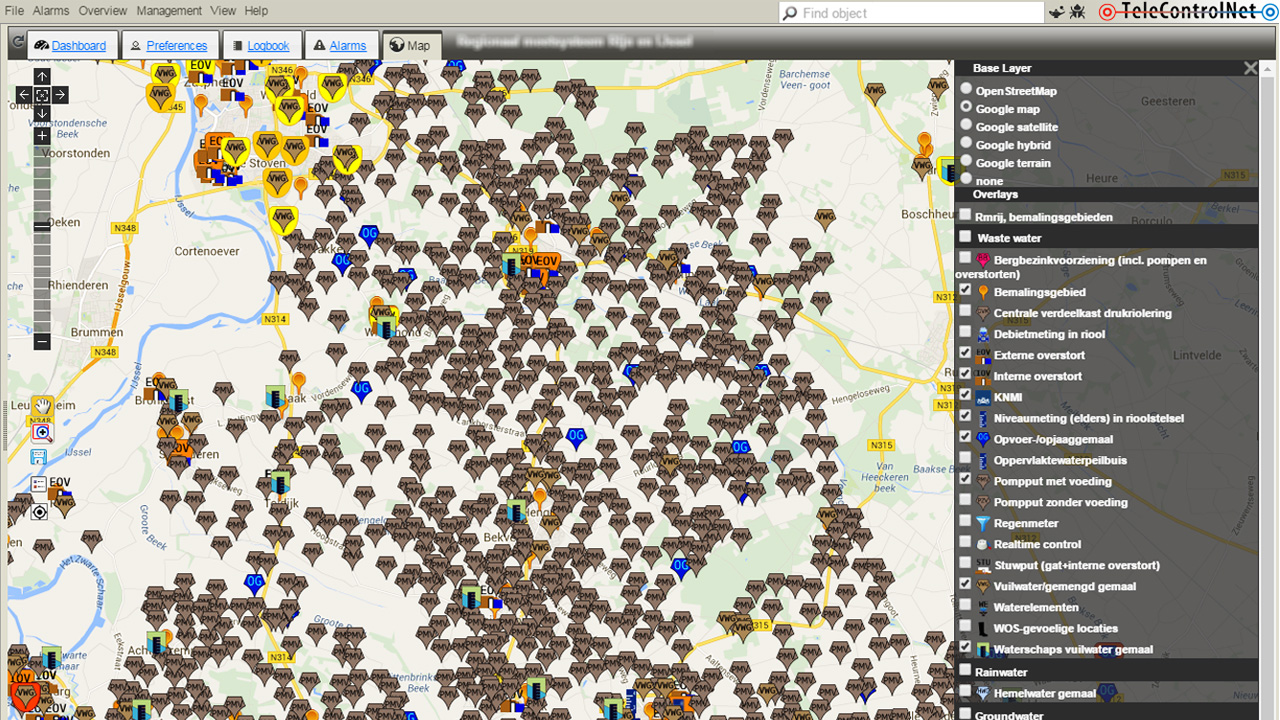Open the layer list tool icon
This screenshot has height=720, width=1280.
39,485
